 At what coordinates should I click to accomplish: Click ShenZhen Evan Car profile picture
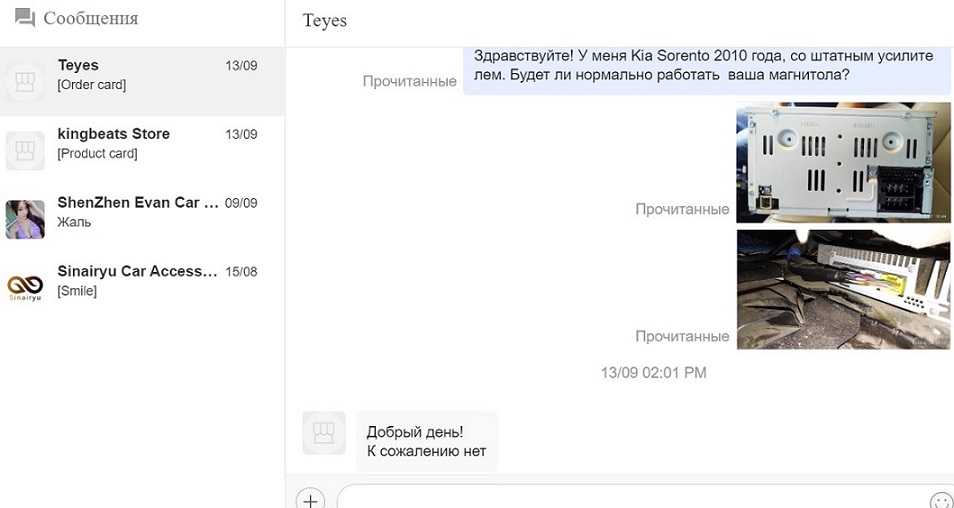(25, 219)
